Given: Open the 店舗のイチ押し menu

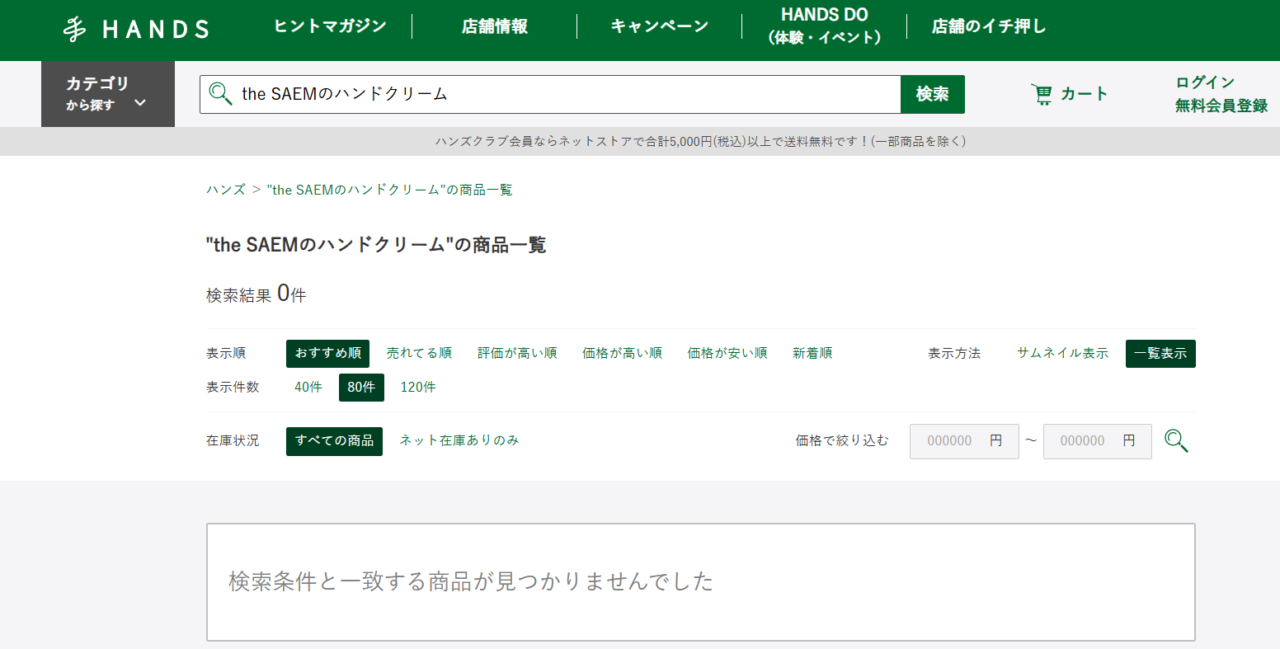Looking at the screenshot, I should 989,27.
